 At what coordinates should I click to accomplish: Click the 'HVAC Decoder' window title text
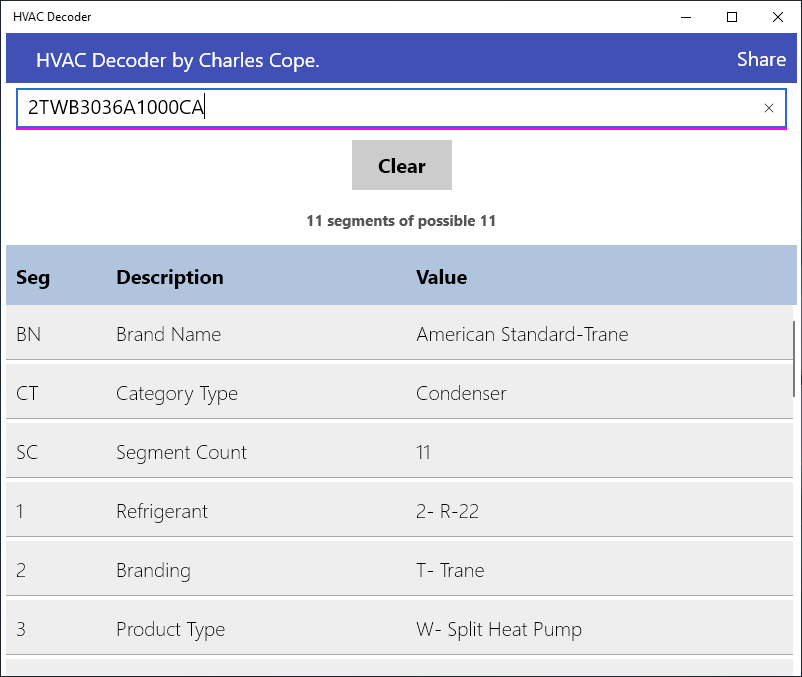(x=52, y=17)
